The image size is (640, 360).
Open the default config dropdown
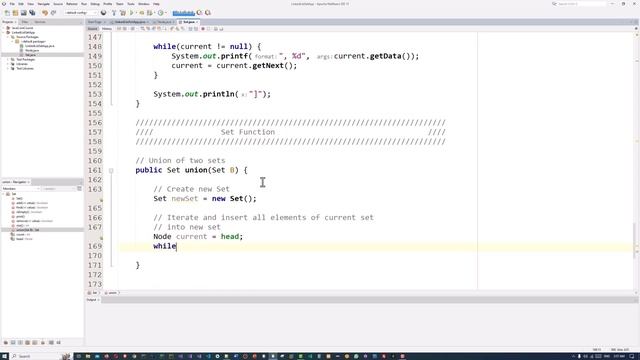click(81, 13)
